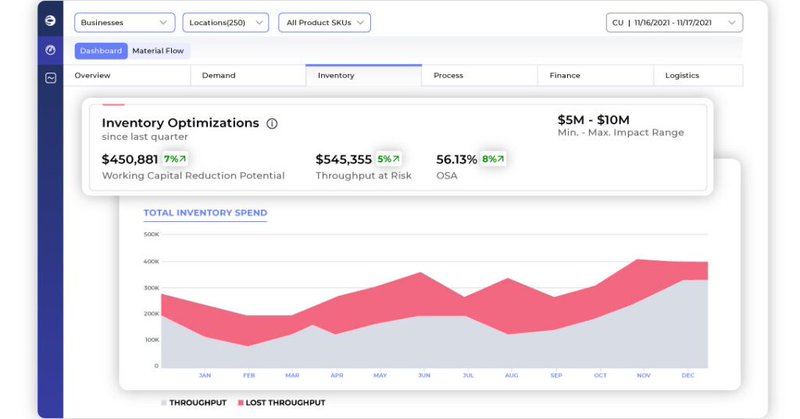Click the $545,355 value
The height and width of the screenshot is (419, 800).
point(343,159)
